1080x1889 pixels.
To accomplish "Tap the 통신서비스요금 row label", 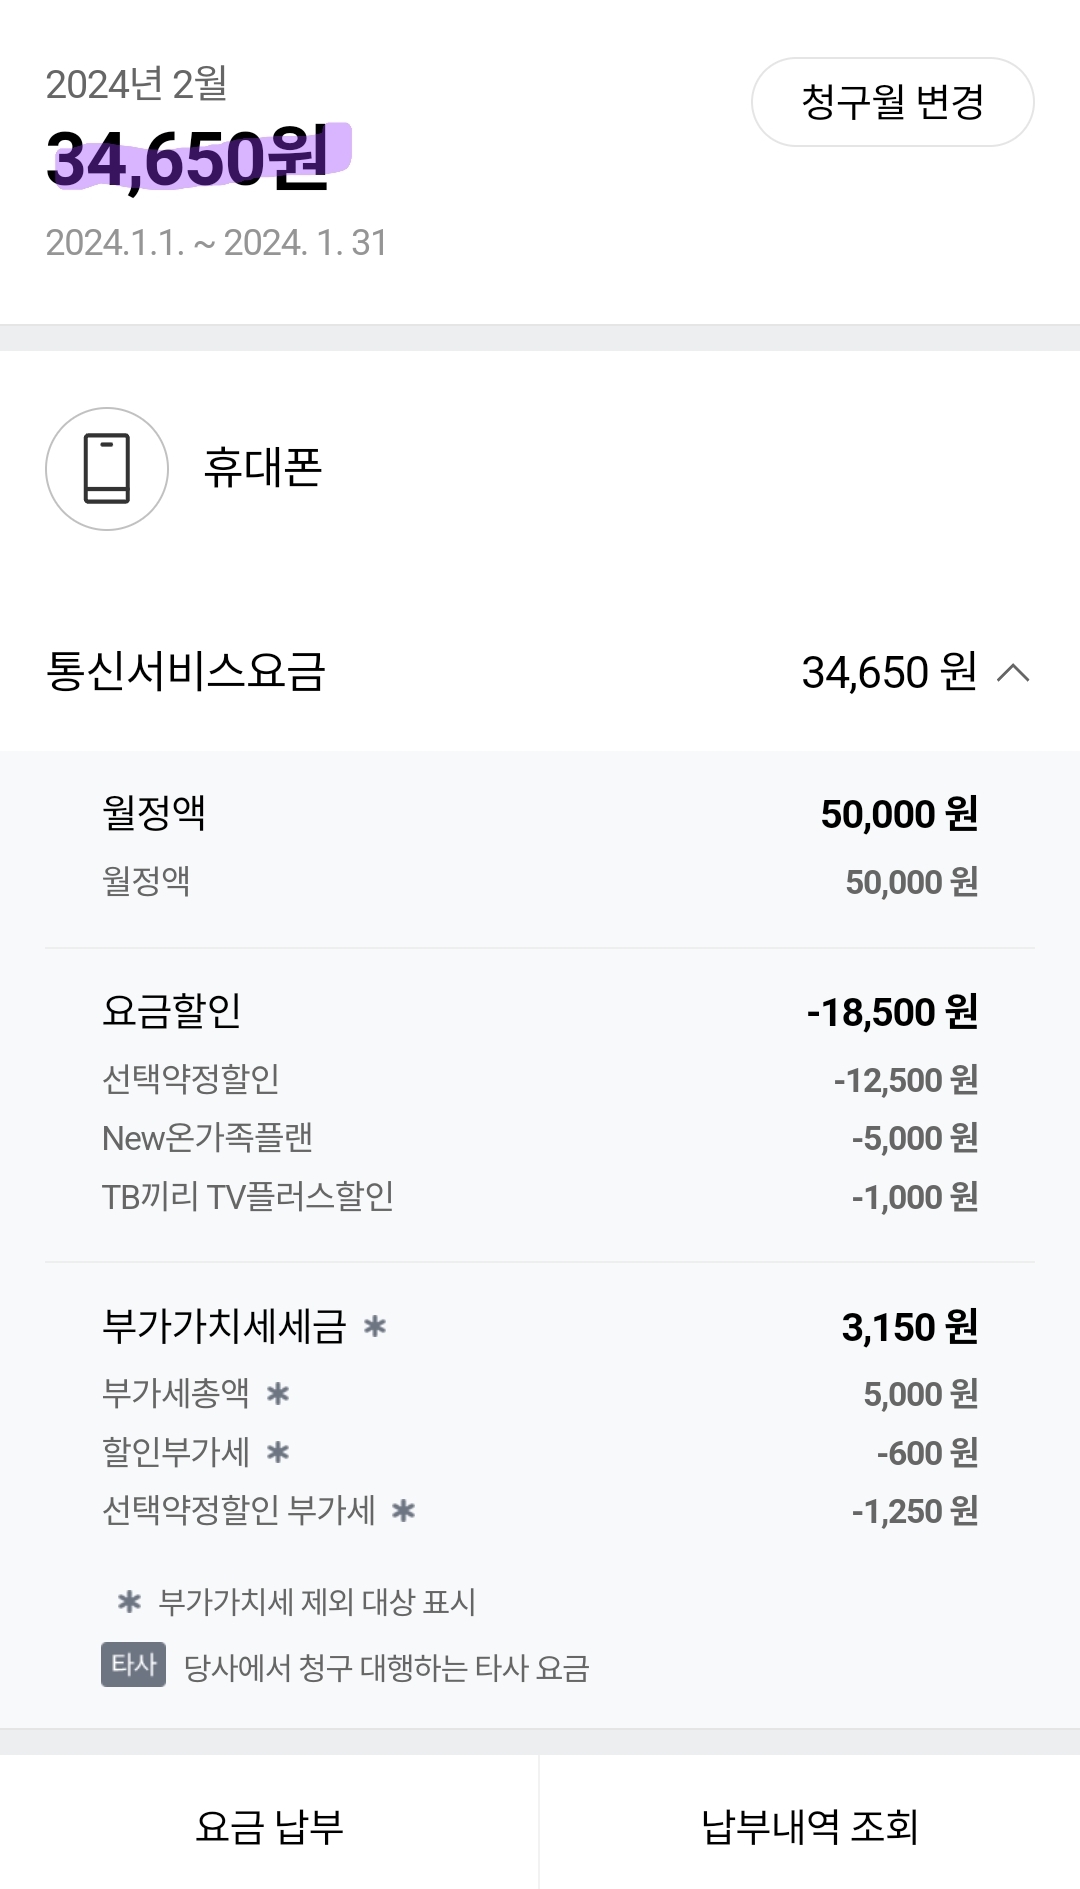I will [x=186, y=672].
